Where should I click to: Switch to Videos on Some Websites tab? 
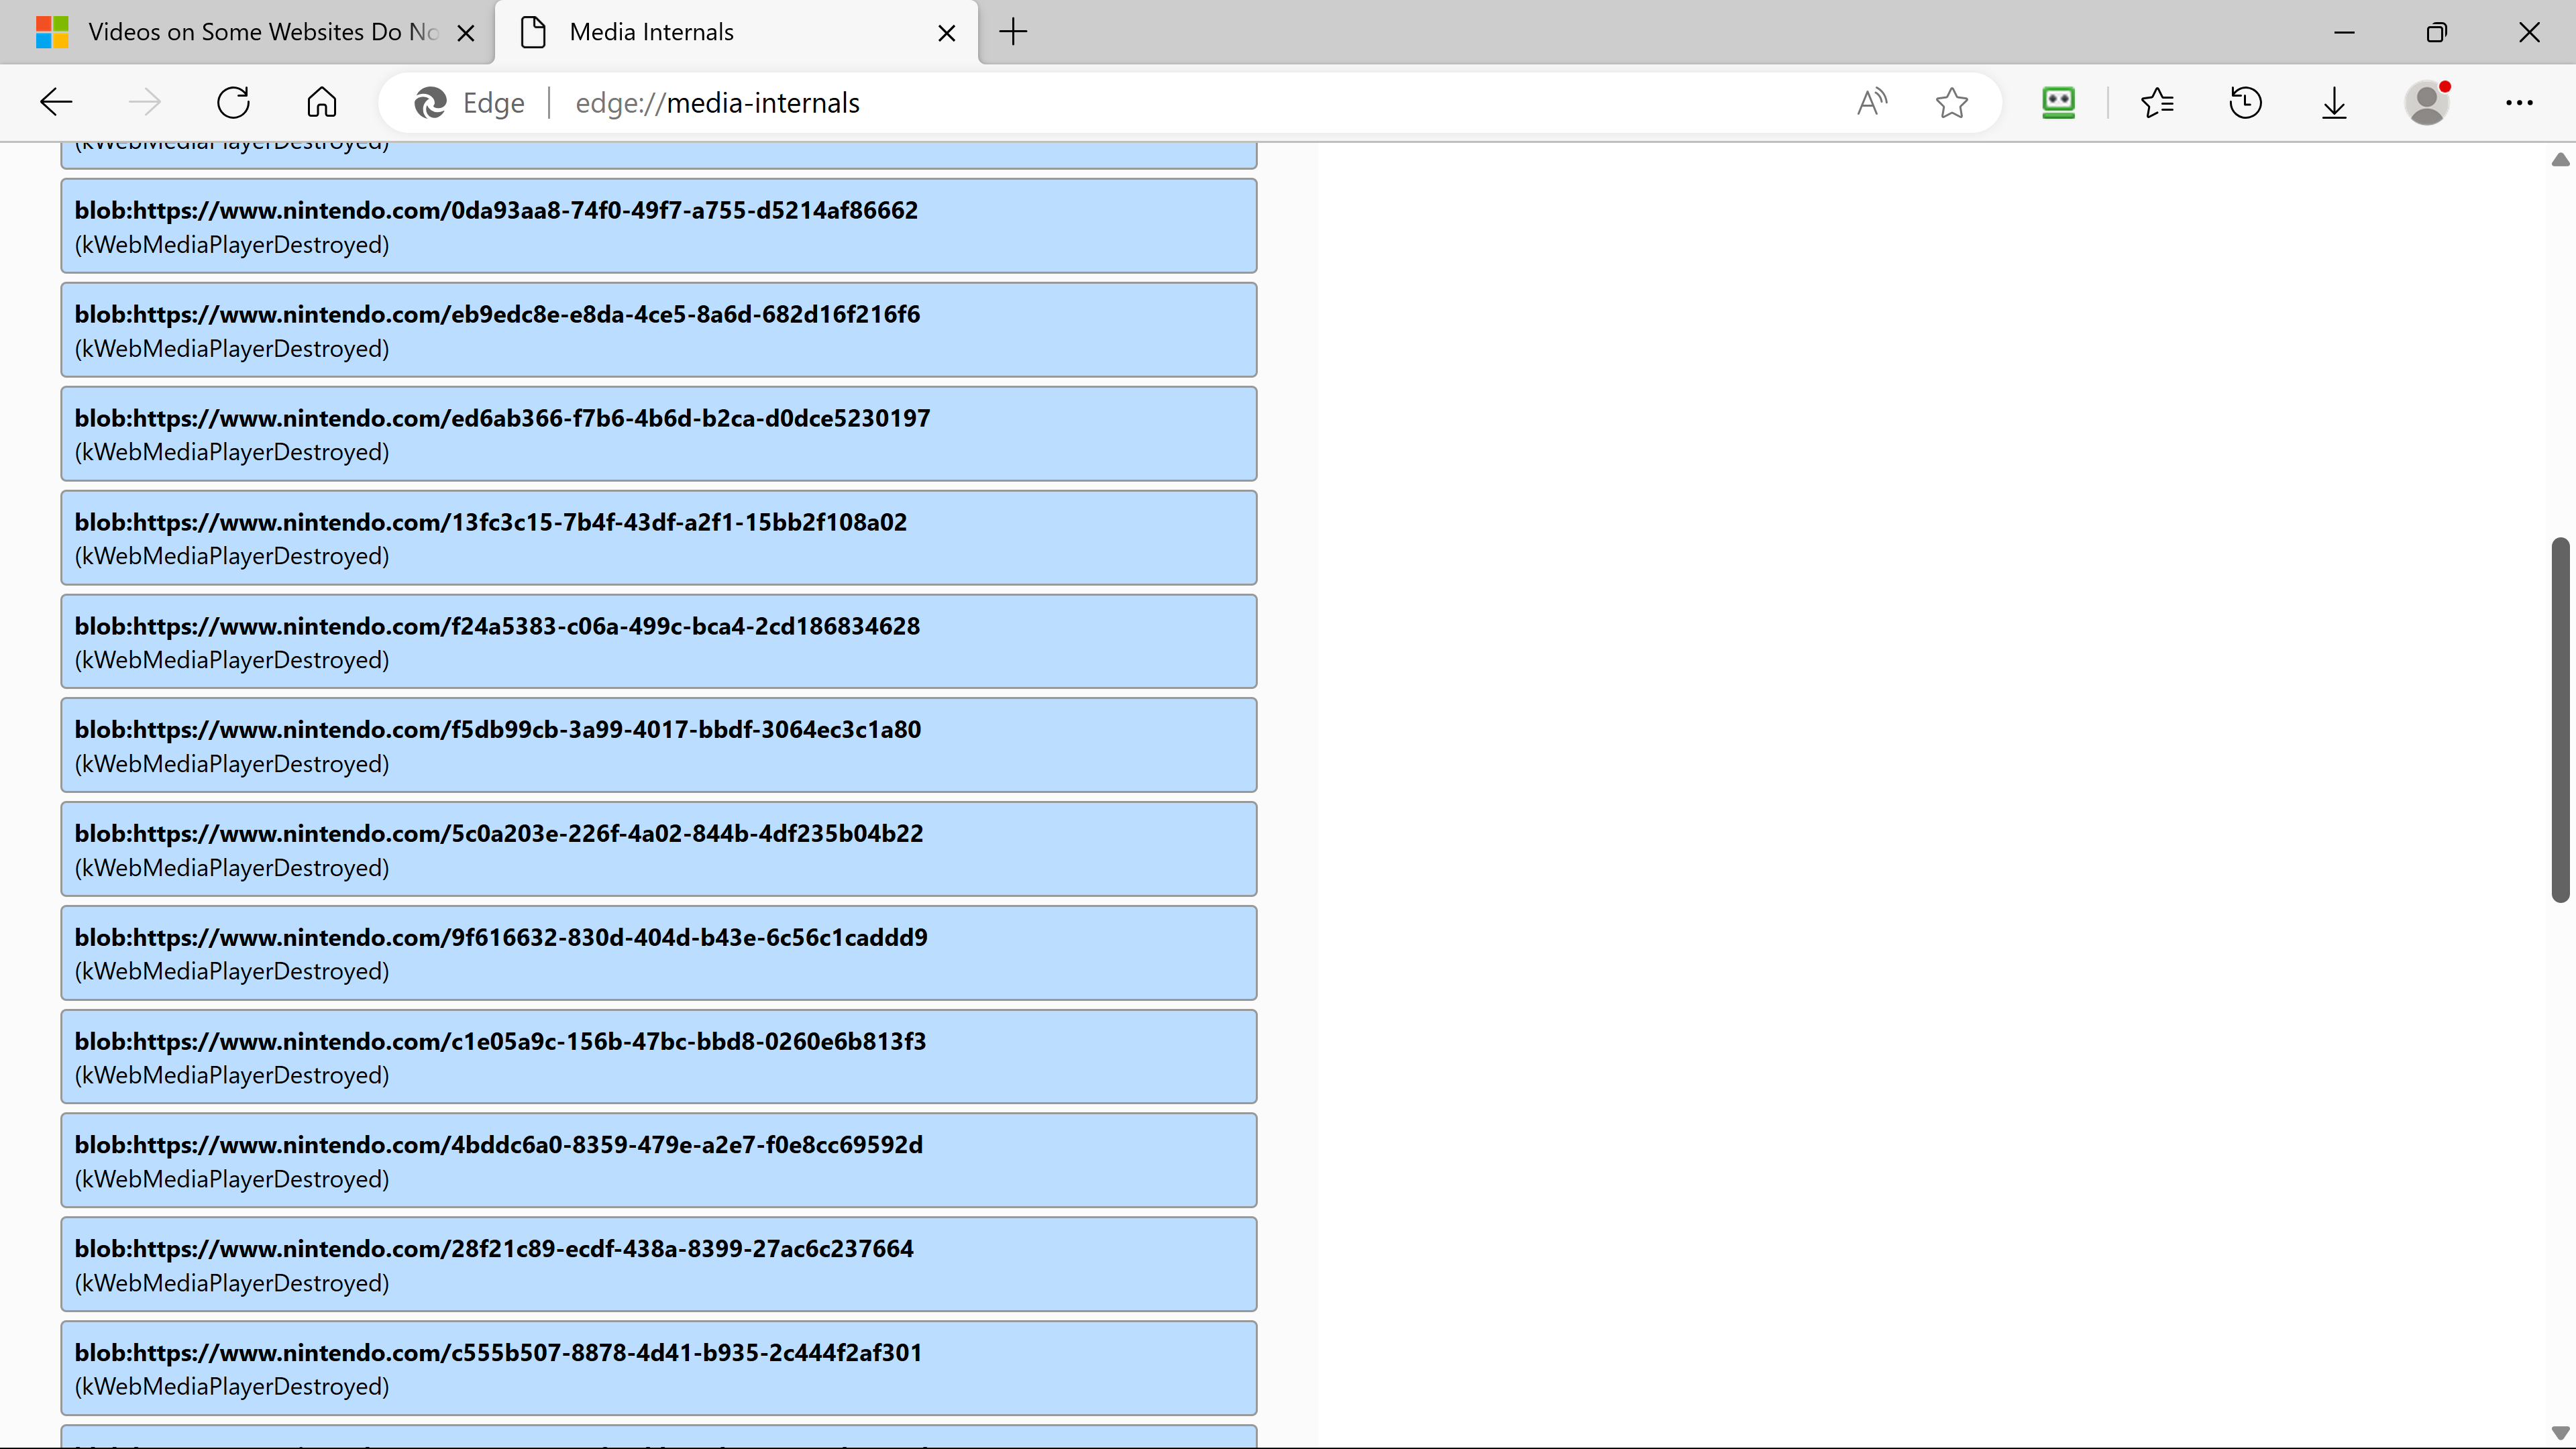pyautogui.click(x=247, y=32)
